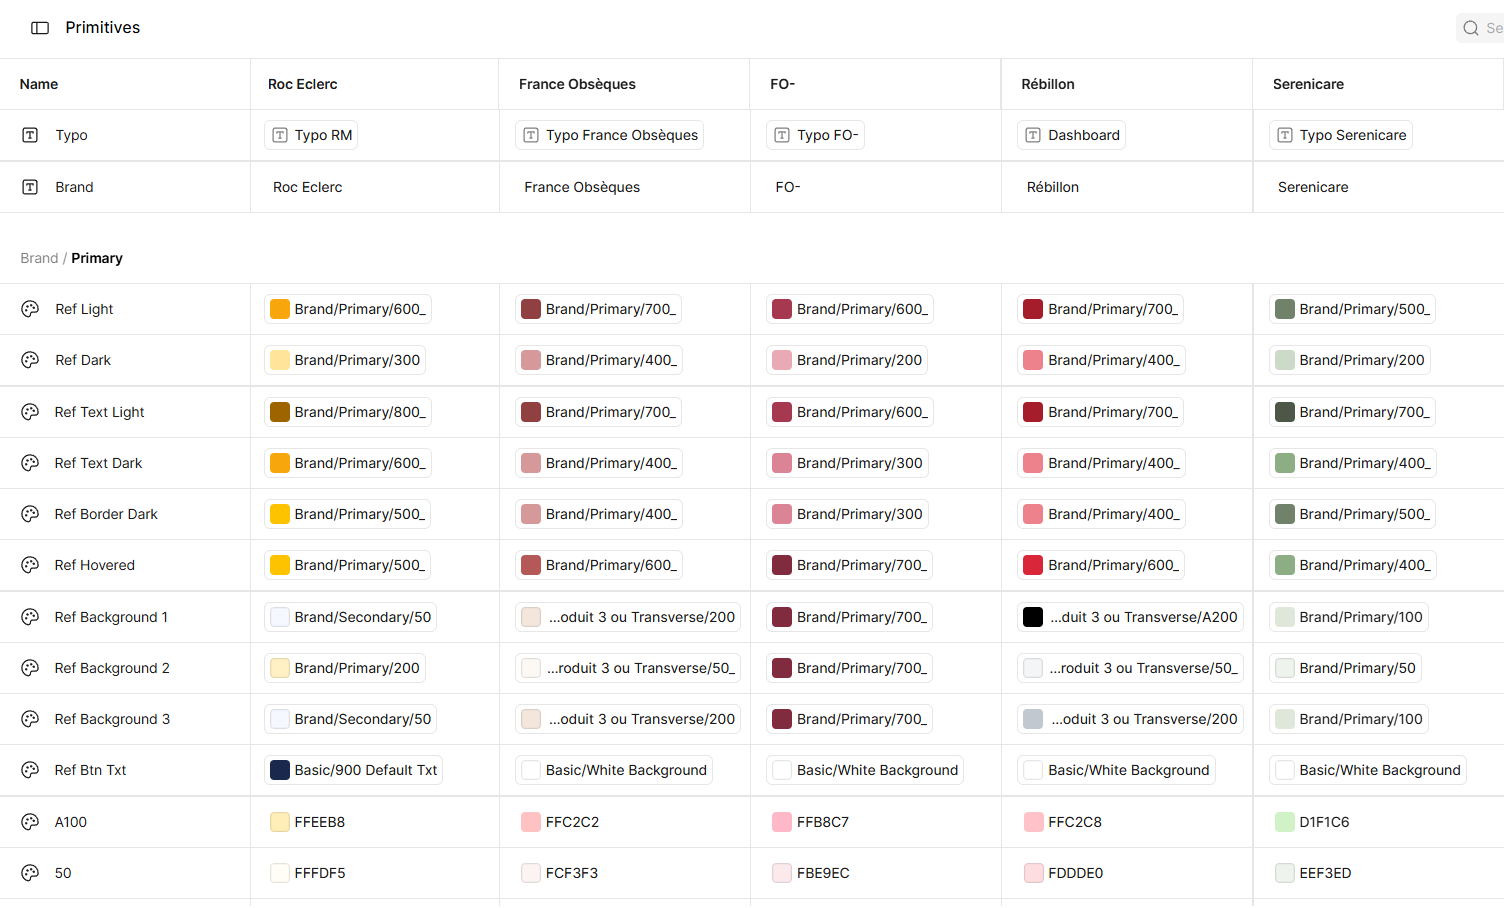Open the Dashboard alias chip in Rébillon
Image resolution: width=1504 pixels, height=908 pixels.
[x=1072, y=135]
